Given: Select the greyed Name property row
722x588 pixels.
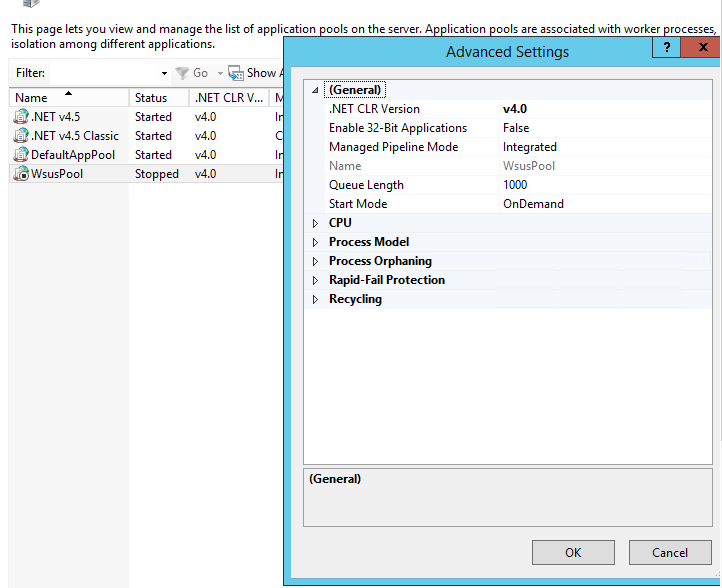Looking at the screenshot, I should tap(345, 166).
